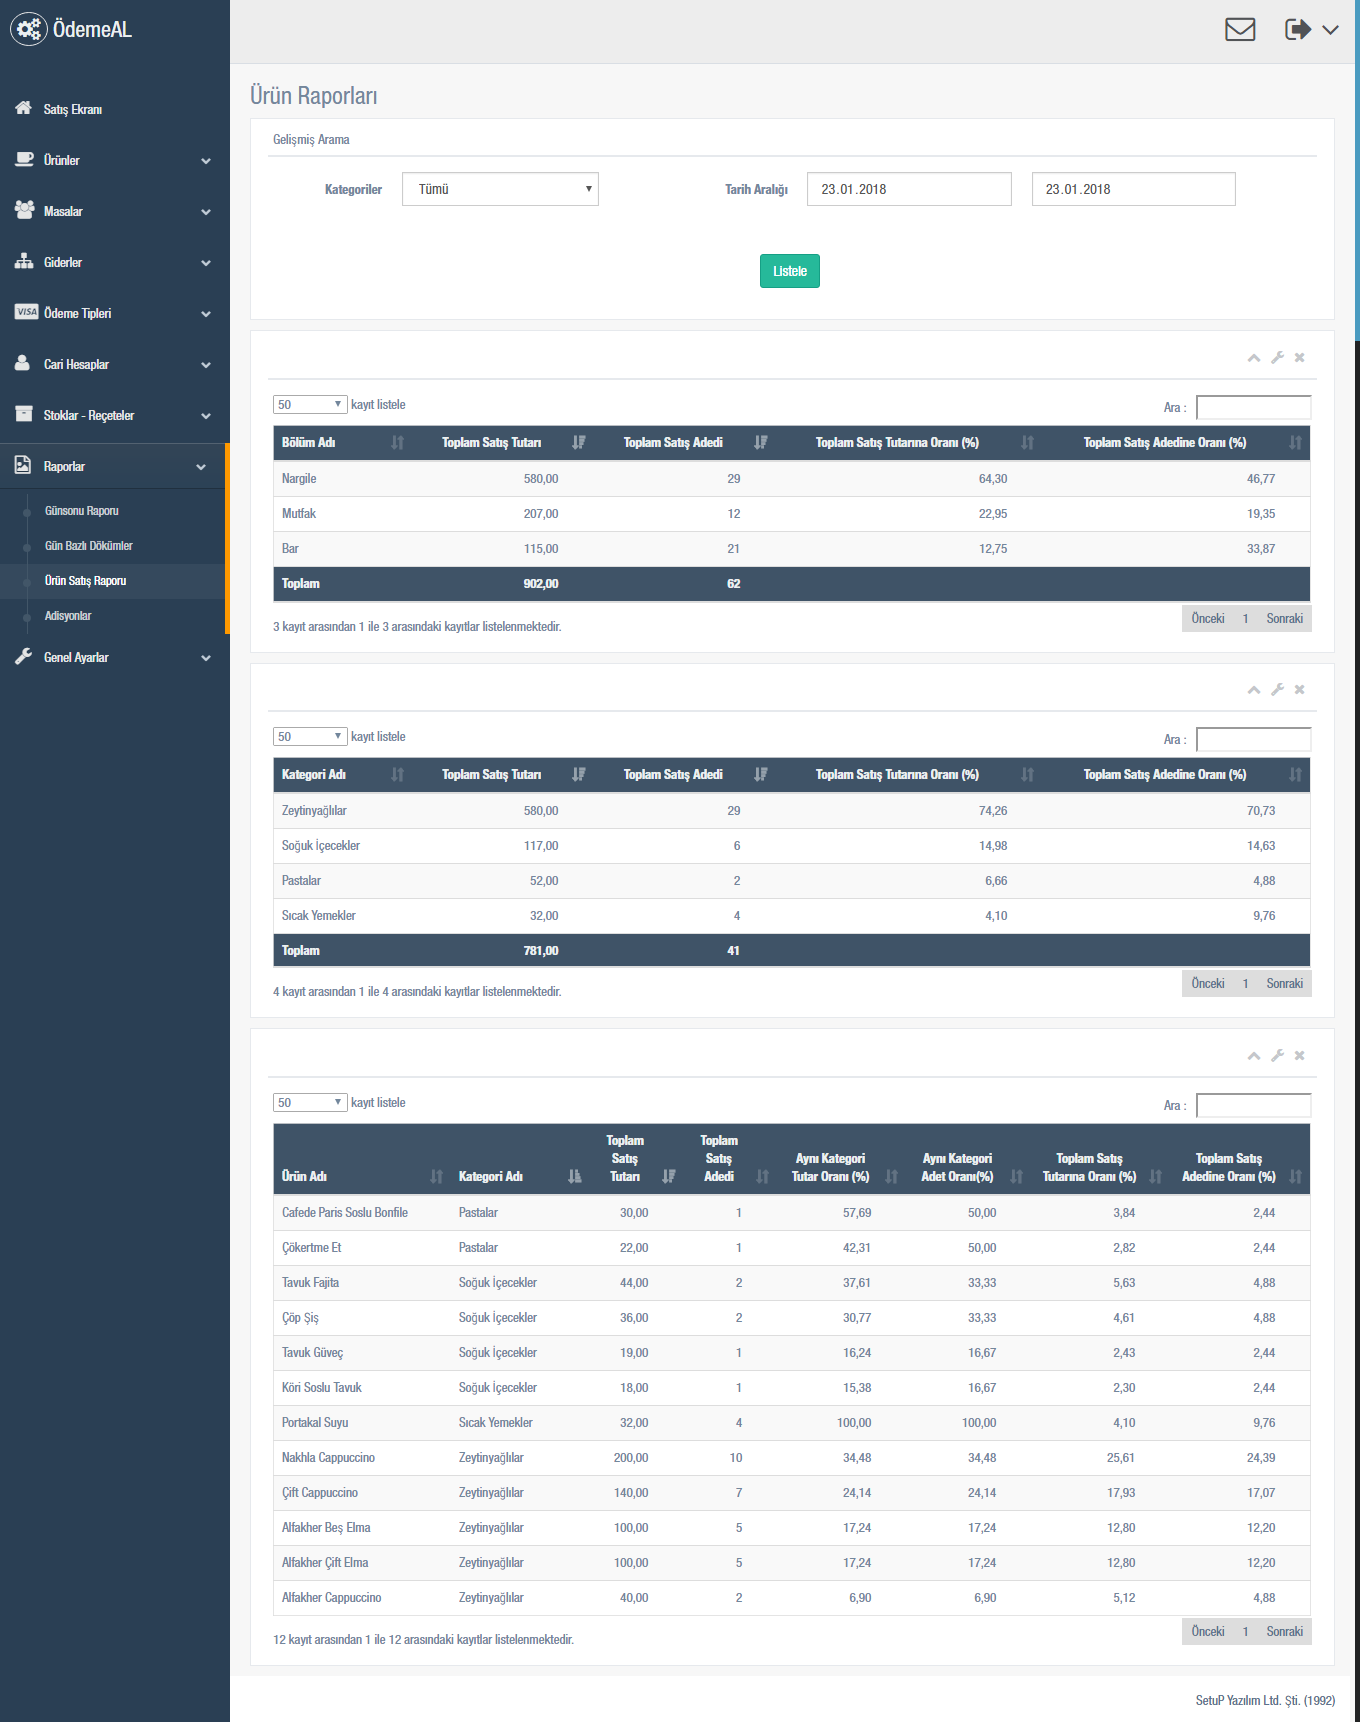Open records-per-page dropdown in Ürün table
This screenshot has width=1360, height=1722.
[310, 1102]
